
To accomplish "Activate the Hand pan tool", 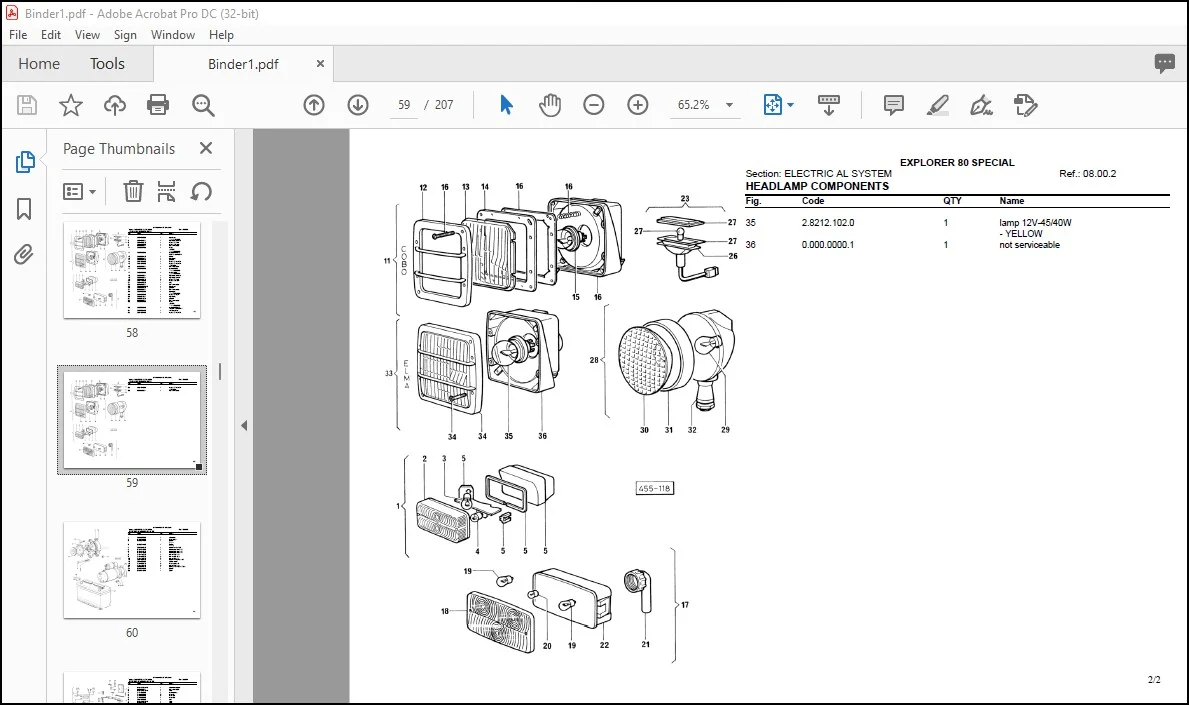I will [550, 105].
